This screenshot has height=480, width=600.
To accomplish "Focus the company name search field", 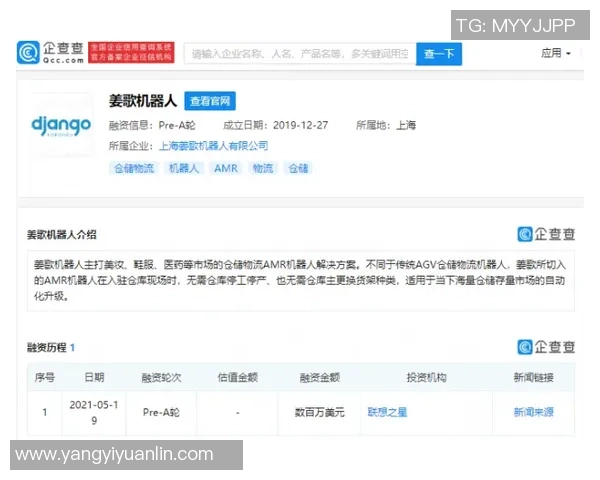I will (300, 54).
